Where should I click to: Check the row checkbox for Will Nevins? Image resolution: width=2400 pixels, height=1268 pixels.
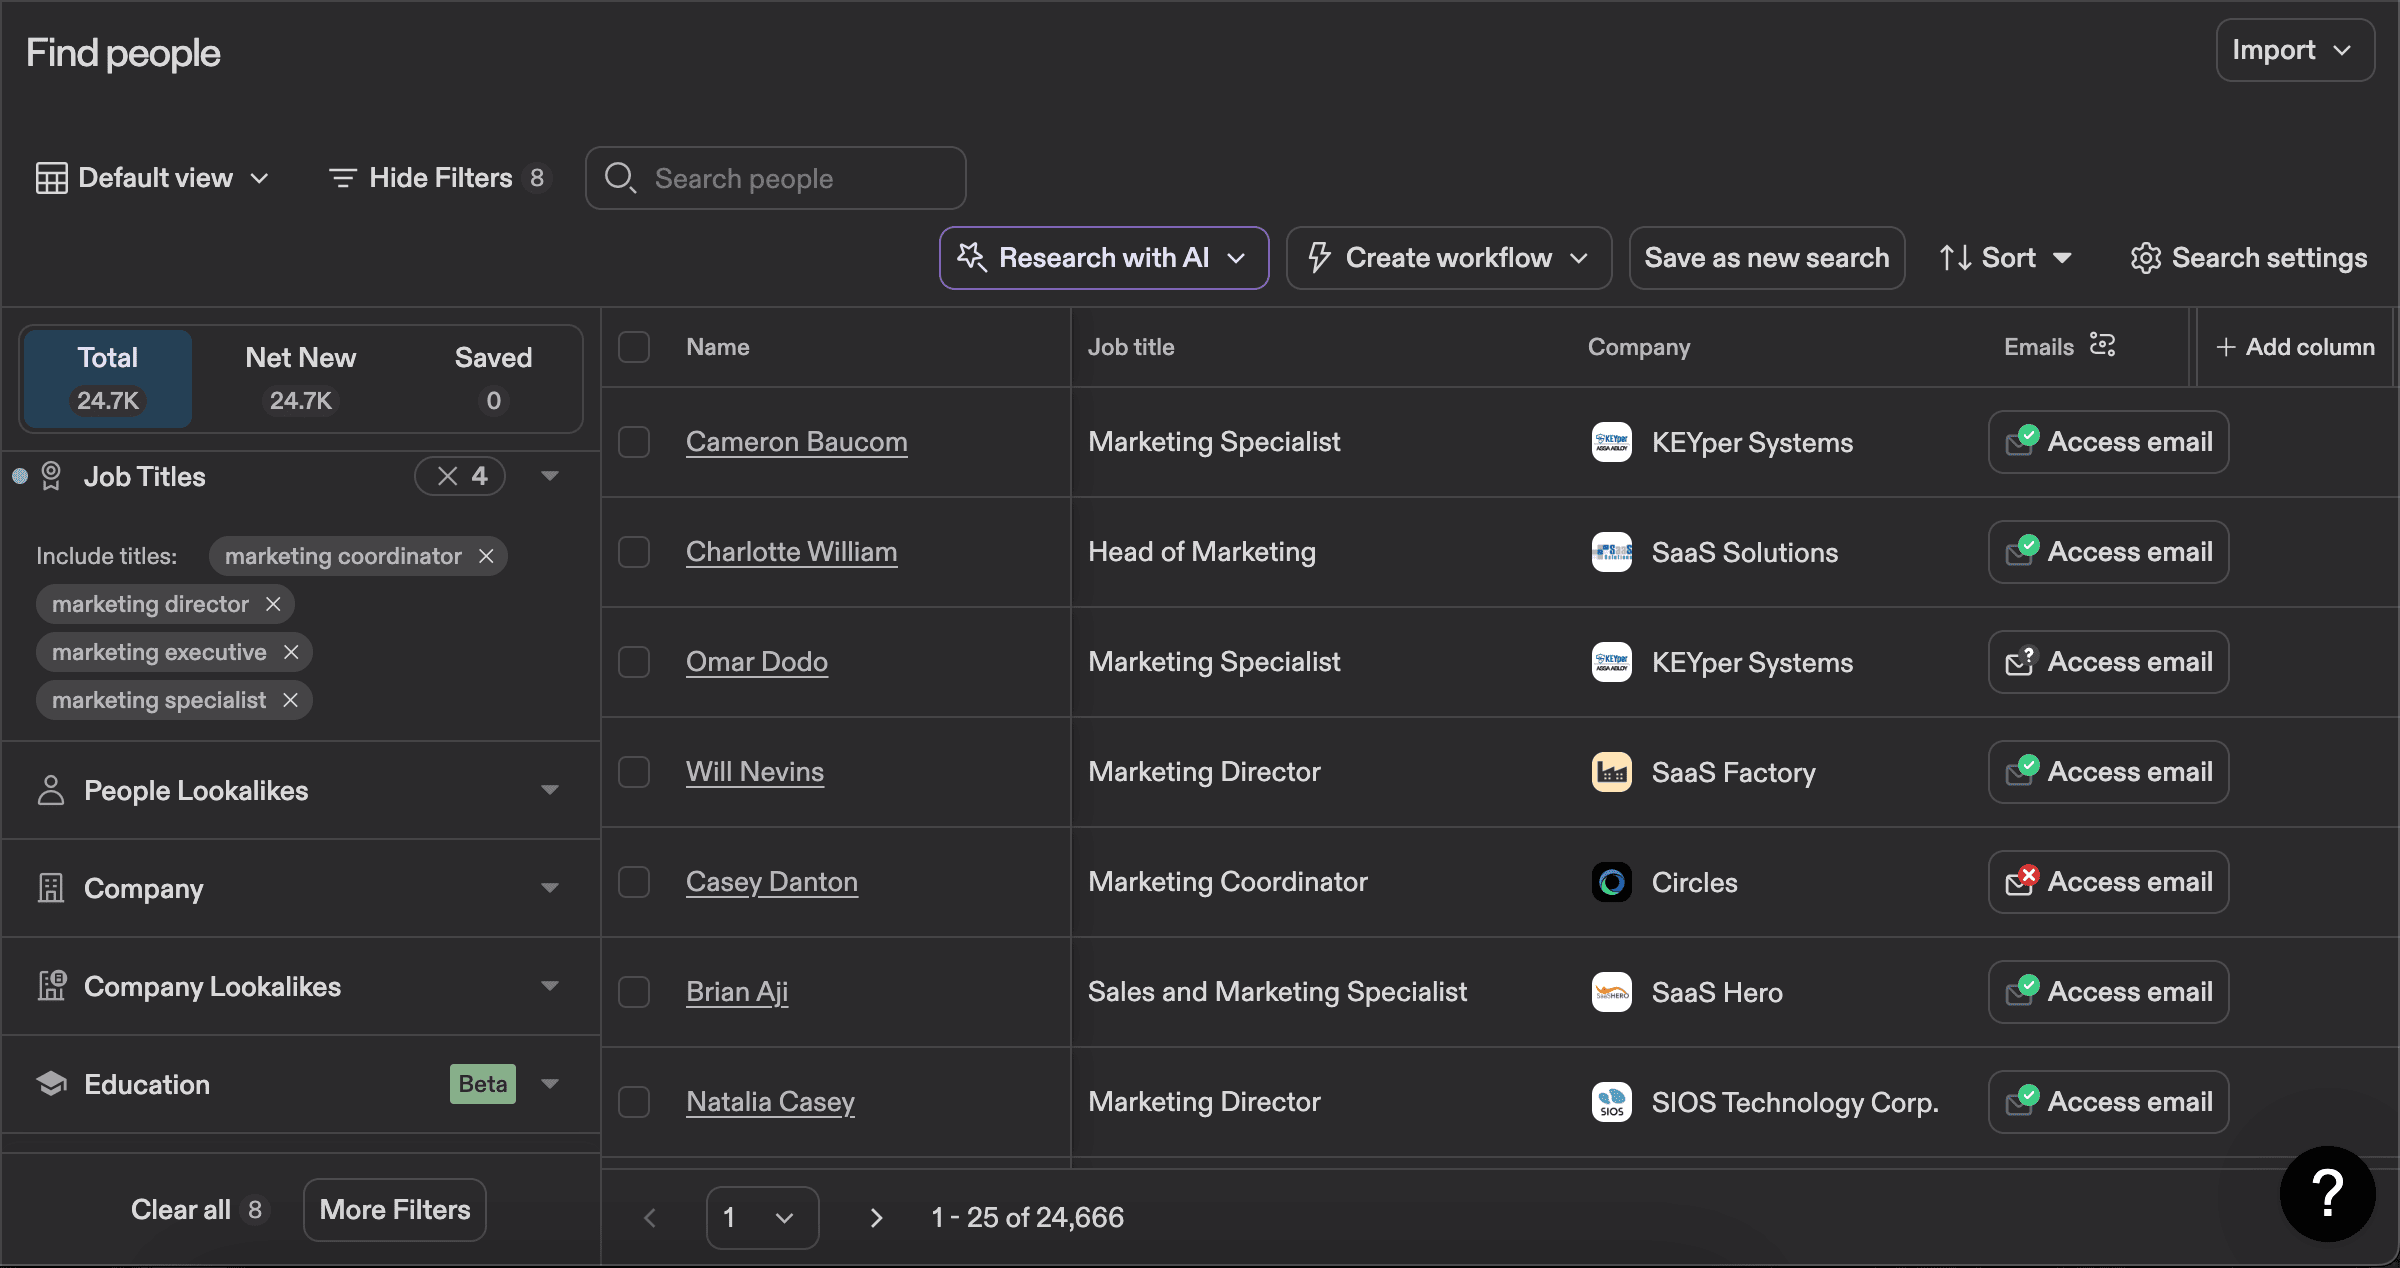[634, 771]
